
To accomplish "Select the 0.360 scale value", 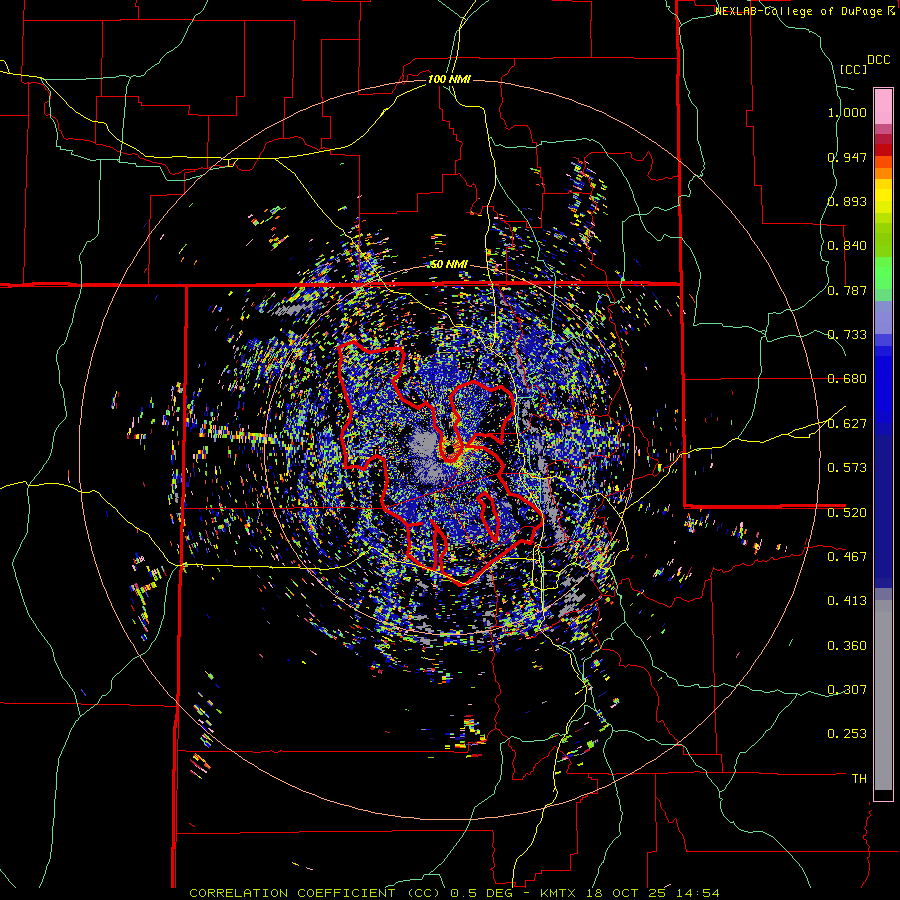I will pyautogui.click(x=847, y=646).
